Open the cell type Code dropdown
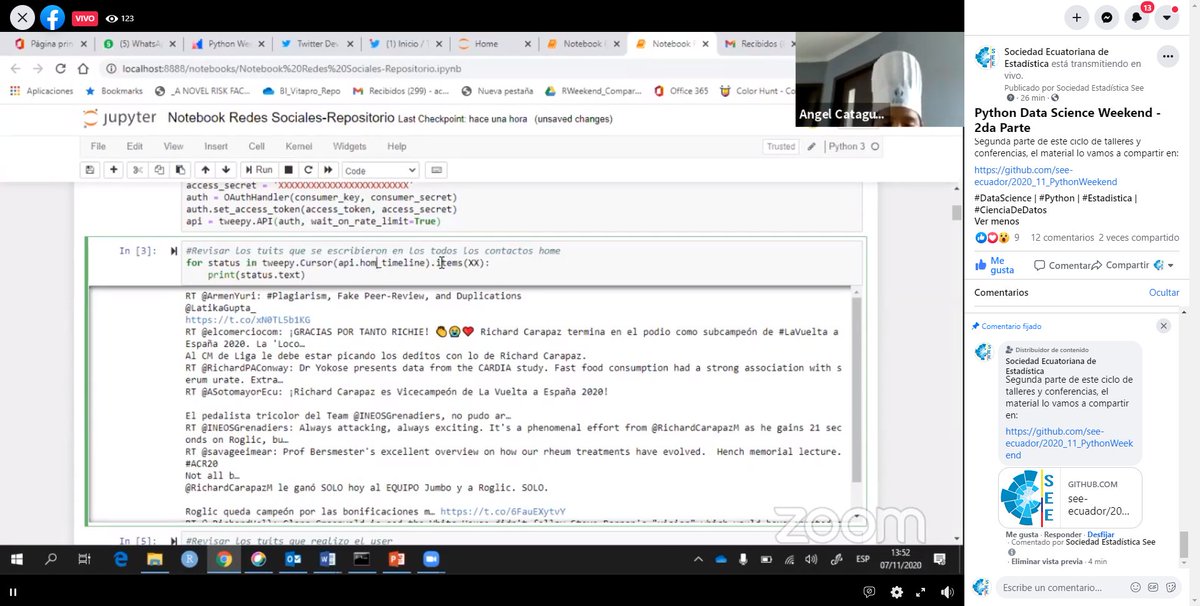Viewport: 1200px width, 606px height. [x=380, y=171]
